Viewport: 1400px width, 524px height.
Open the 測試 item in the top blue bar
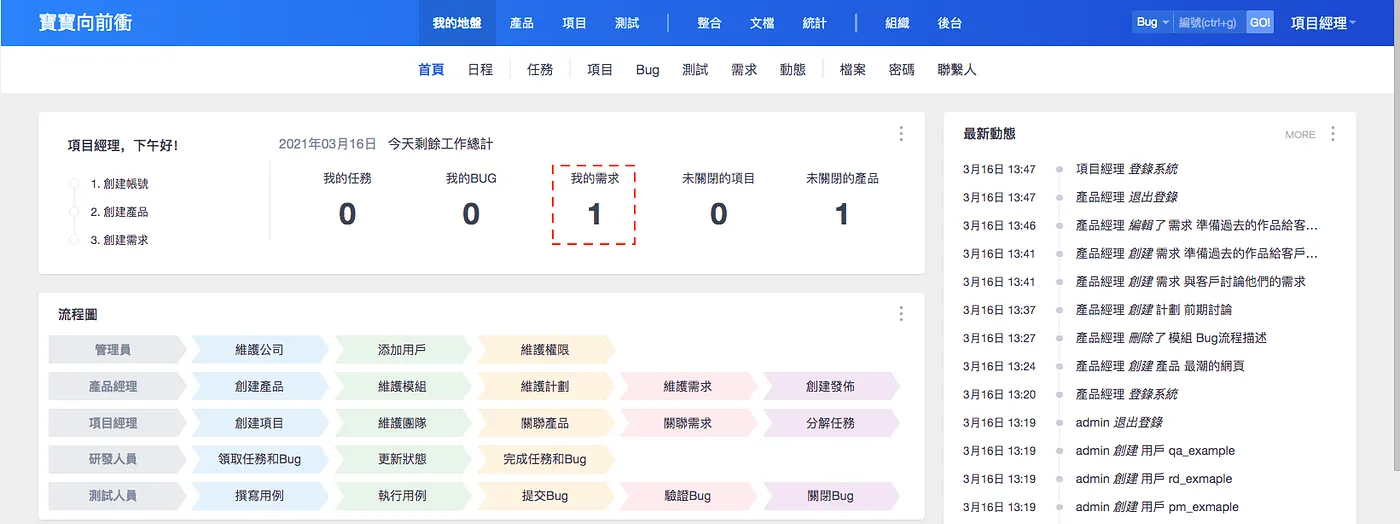tap(627, 23)
